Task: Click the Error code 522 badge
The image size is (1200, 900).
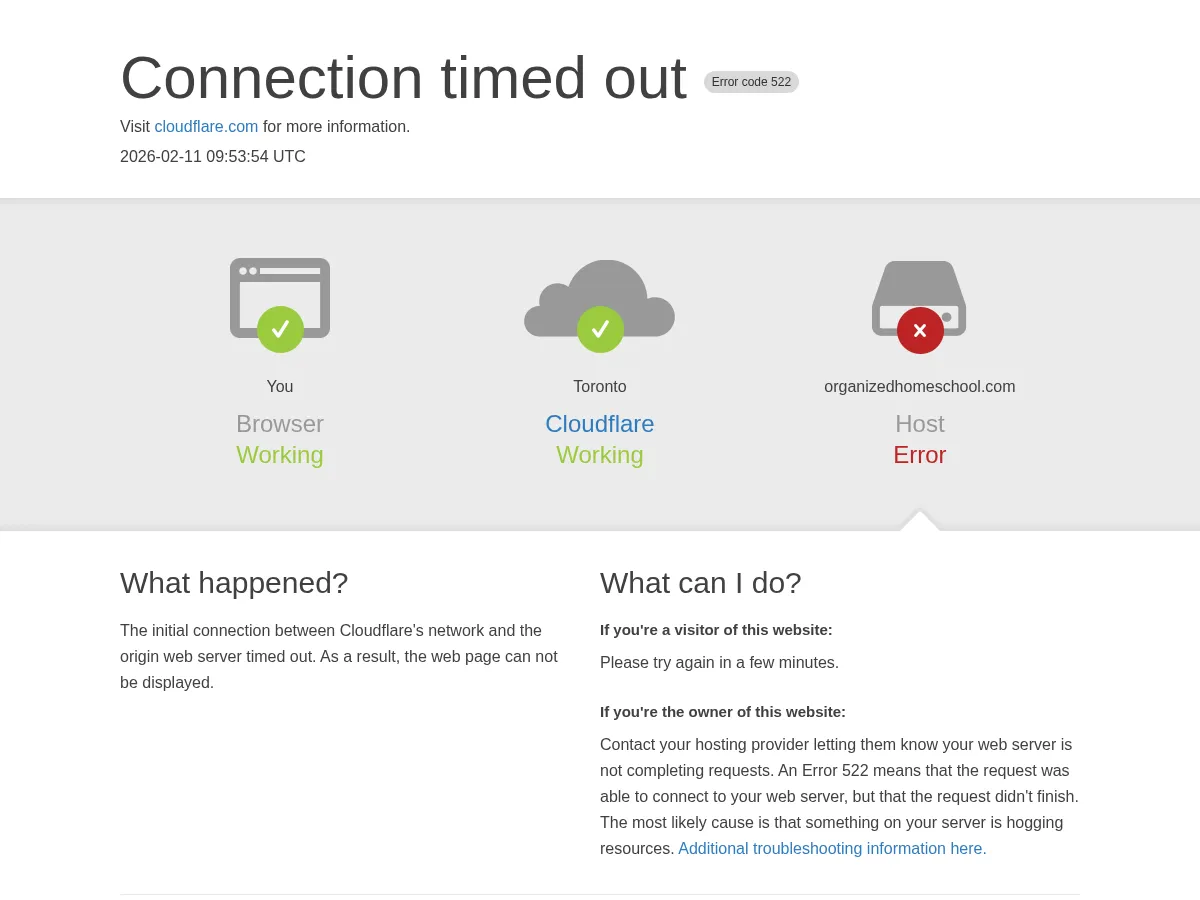Action: [x=751, y=82]
